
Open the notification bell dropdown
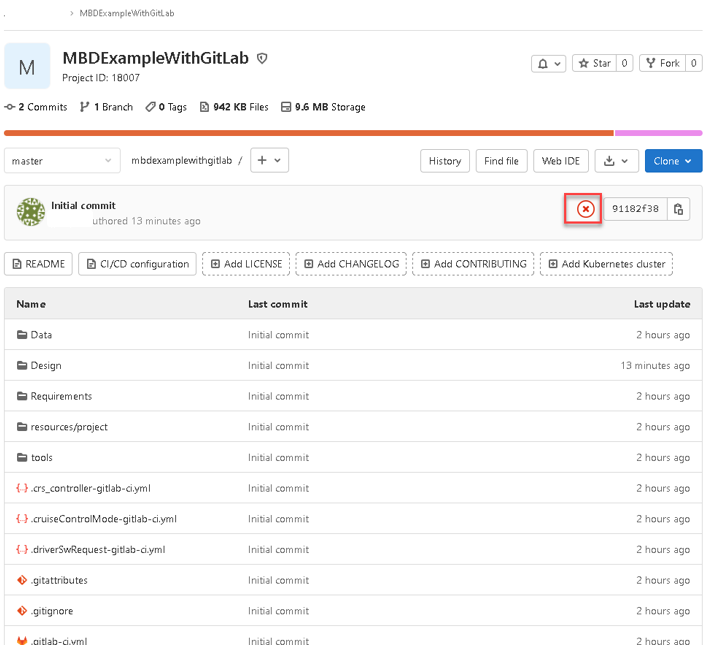tap(548, 63)
